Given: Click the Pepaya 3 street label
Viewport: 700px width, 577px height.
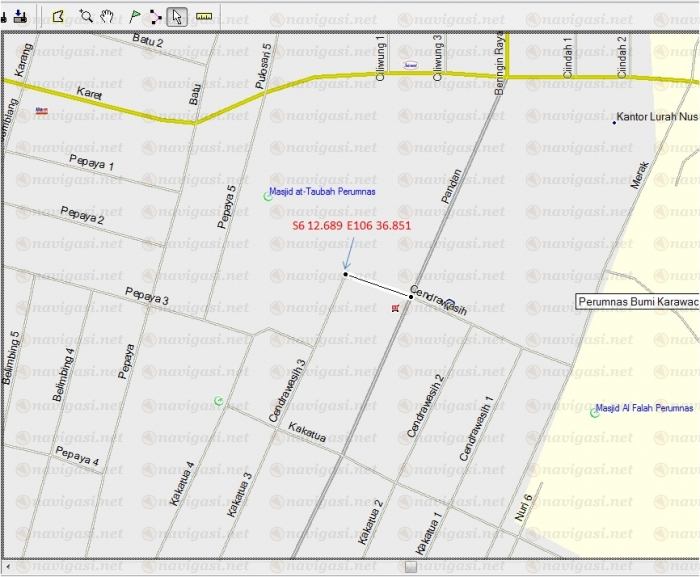Looking at the screenshot, I should [147, 296].
